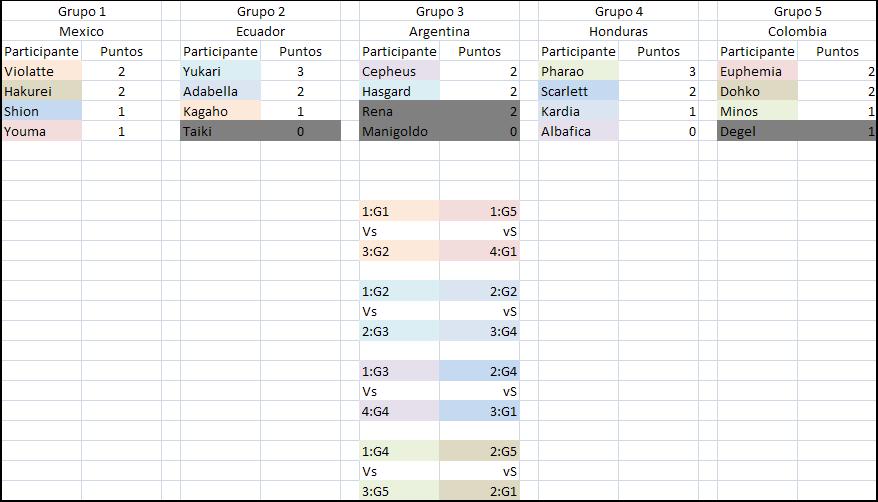878x502 pixels.
Task: Click the Grupo 1 header cell
Action: [x=82, y=11]
